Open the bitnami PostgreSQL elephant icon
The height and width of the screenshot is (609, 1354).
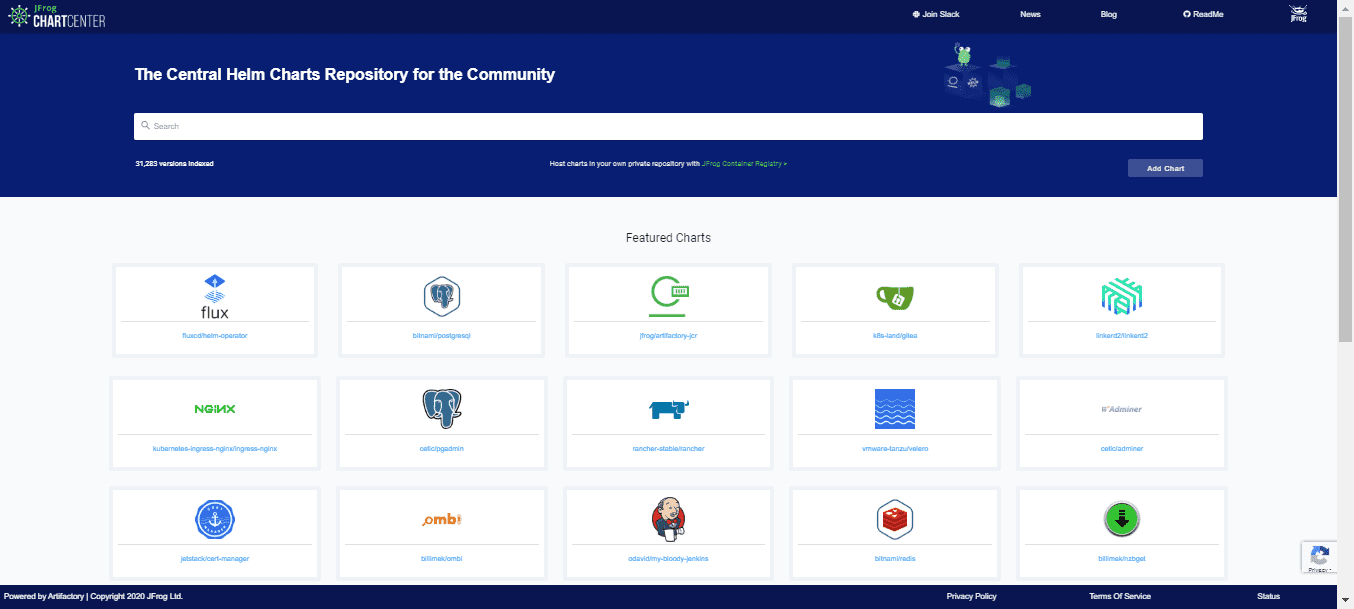click(x=441, y=297)
